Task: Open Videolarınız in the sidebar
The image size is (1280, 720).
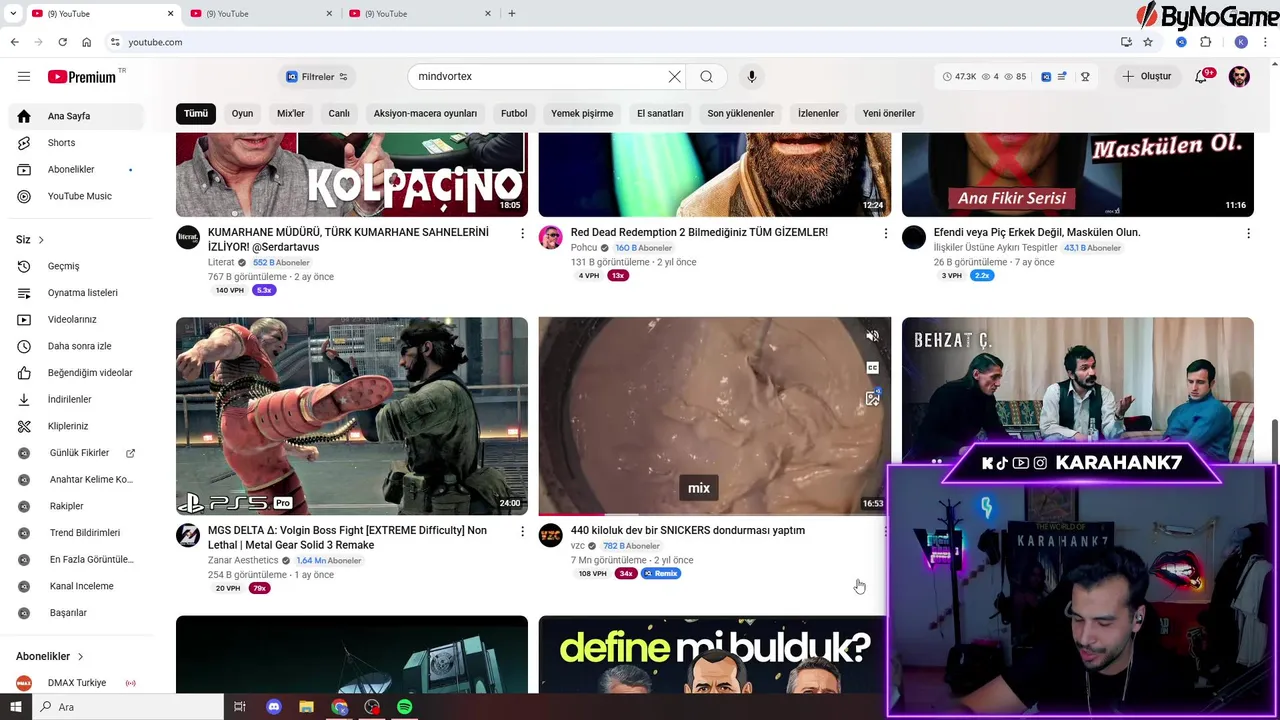Action: (x=76, y=319)
